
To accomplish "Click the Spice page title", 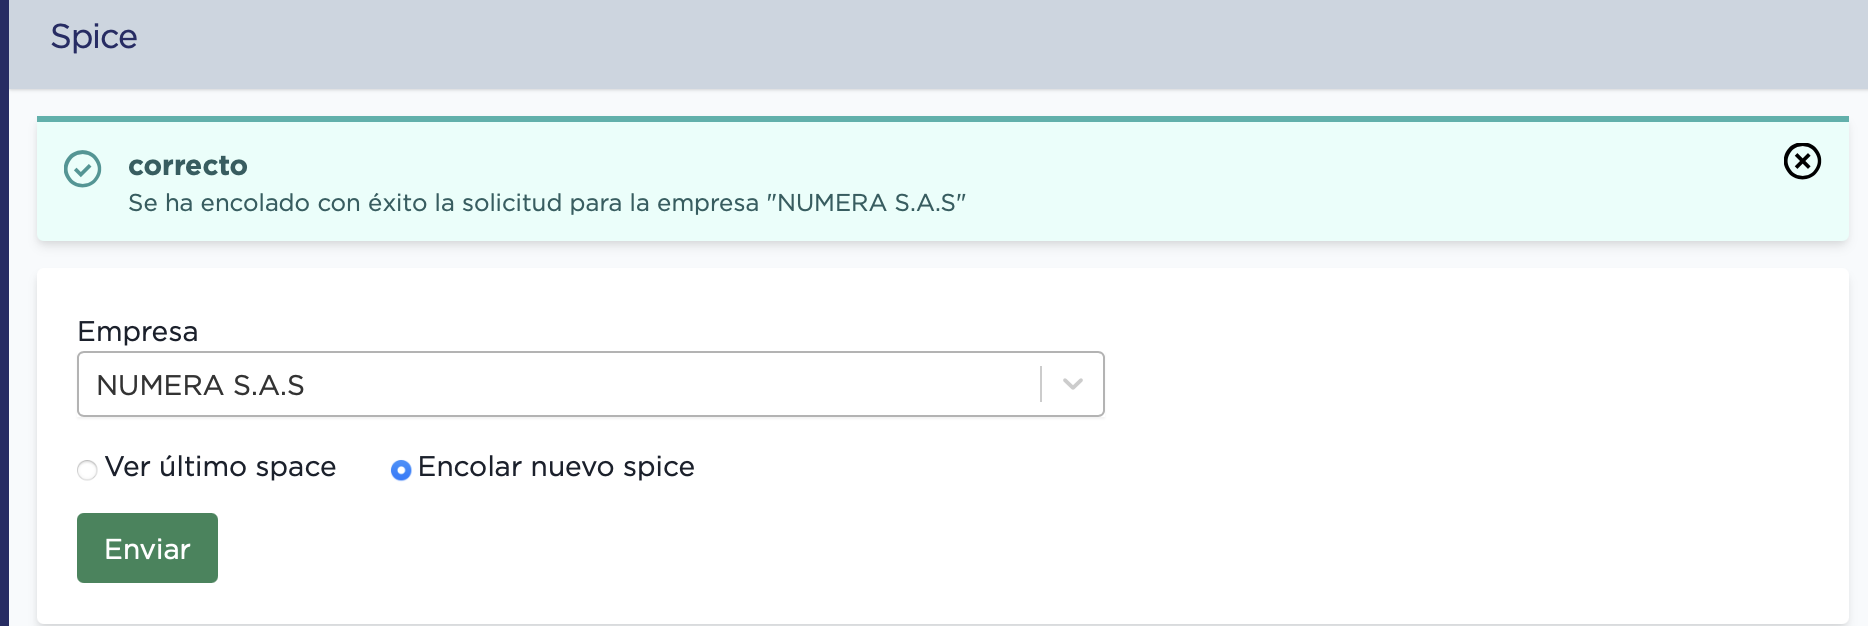I will [x=94, y=37].
